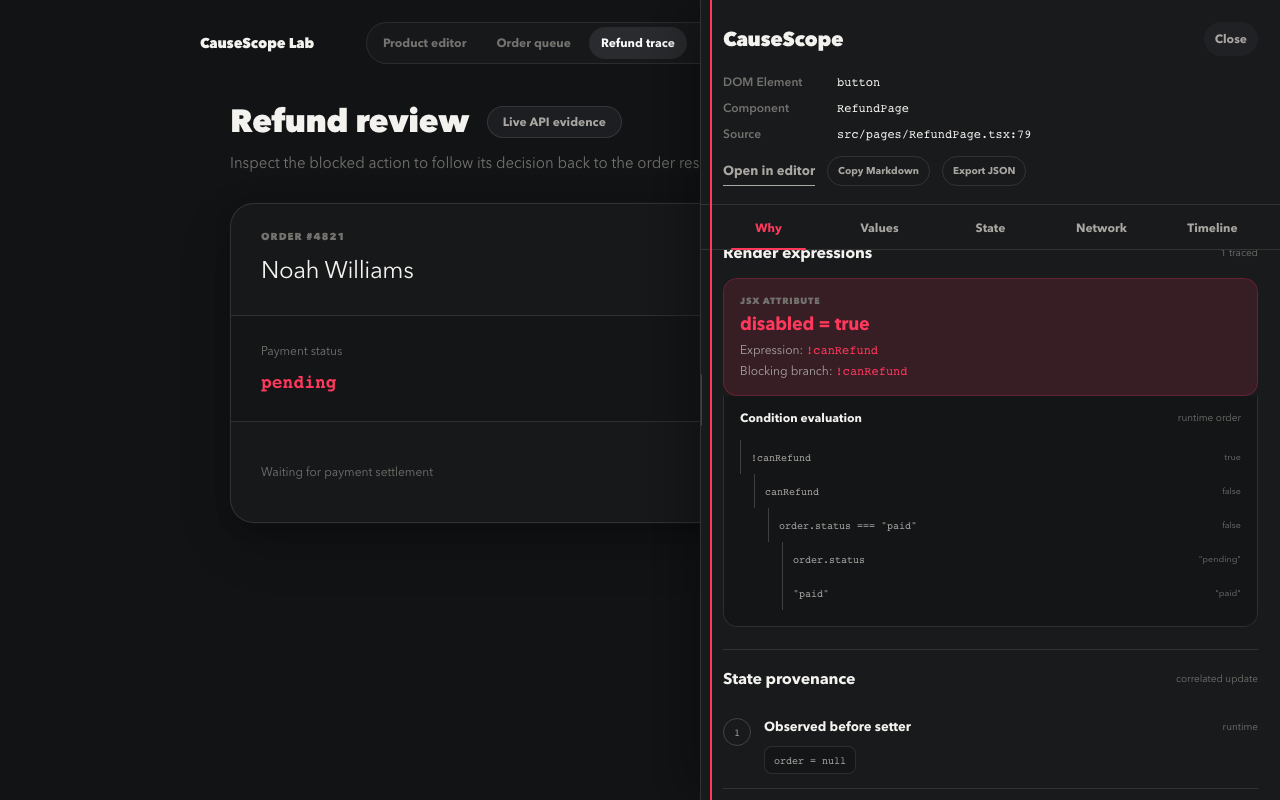This screenshot has width=1280, height=800.
Task: Switch to the Values tab
Action: click(x=879, y=228)
